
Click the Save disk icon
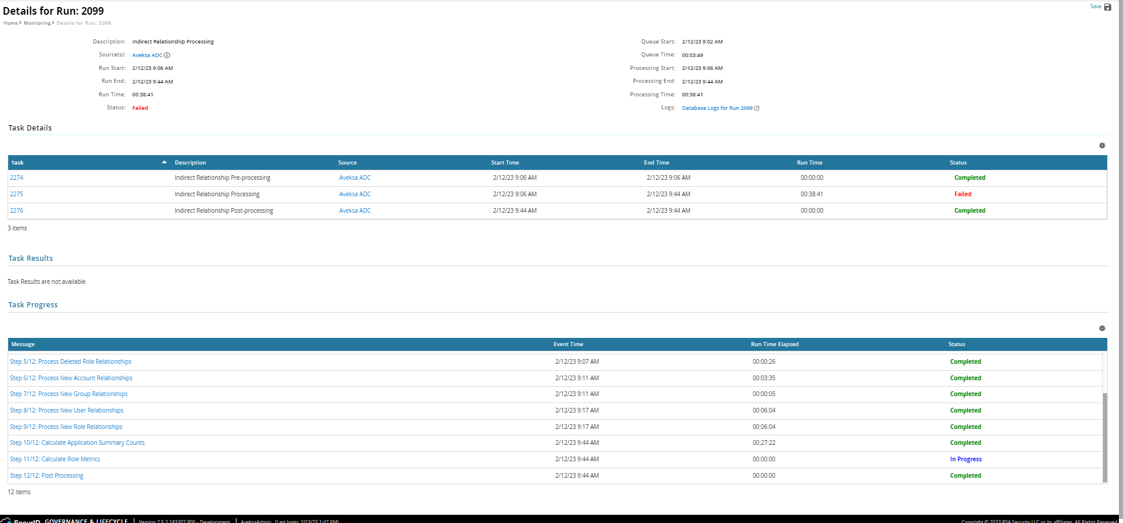[x=1108, y=7]
